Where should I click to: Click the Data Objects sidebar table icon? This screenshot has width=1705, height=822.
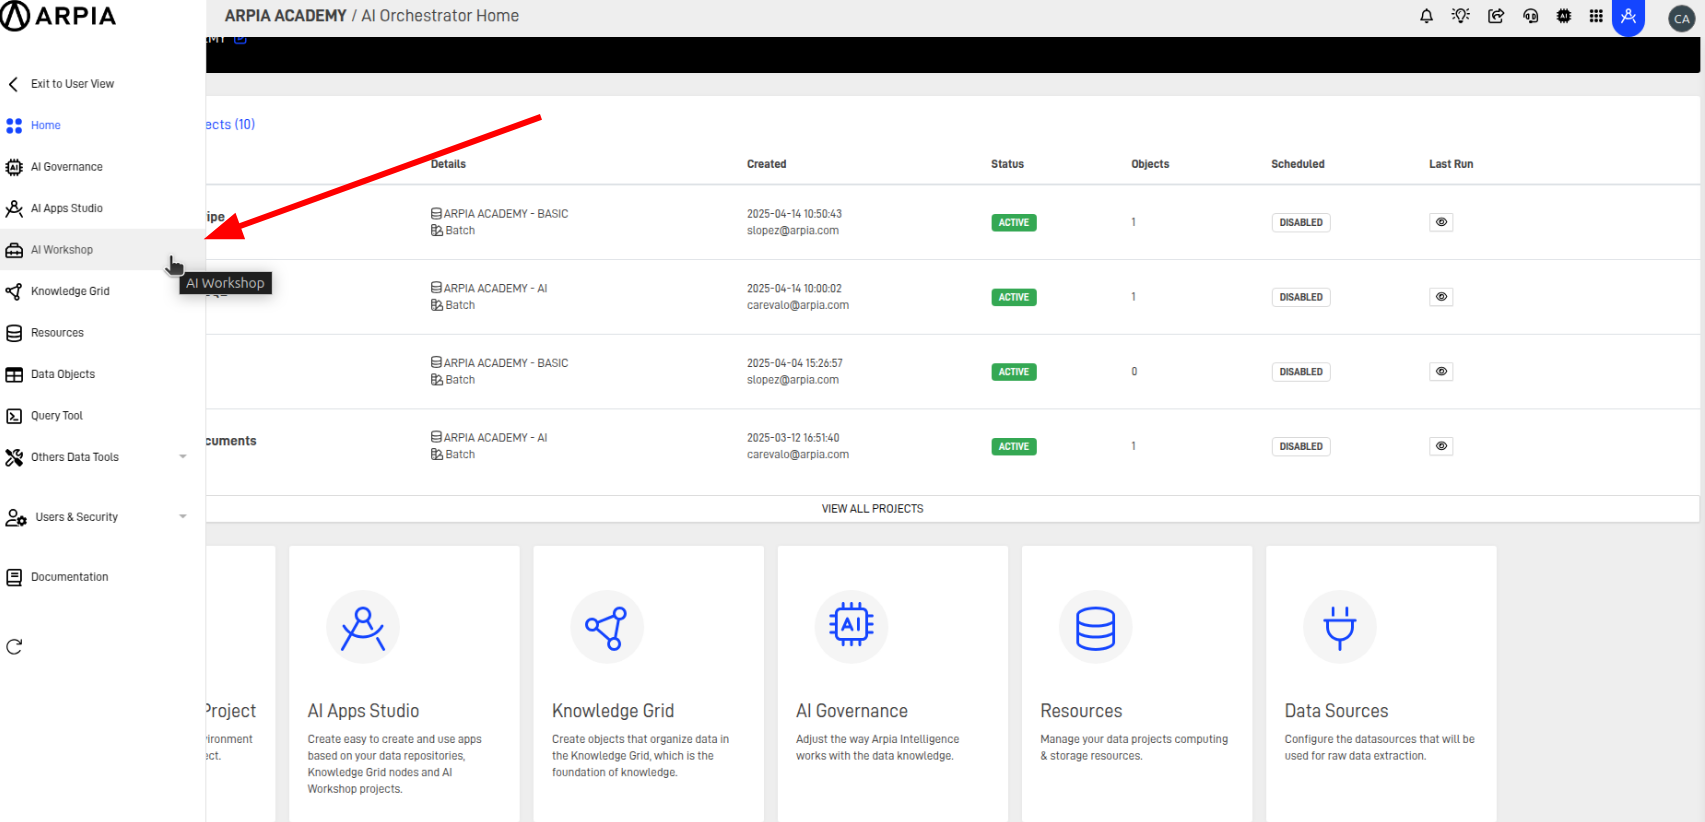tap(14, 374)
